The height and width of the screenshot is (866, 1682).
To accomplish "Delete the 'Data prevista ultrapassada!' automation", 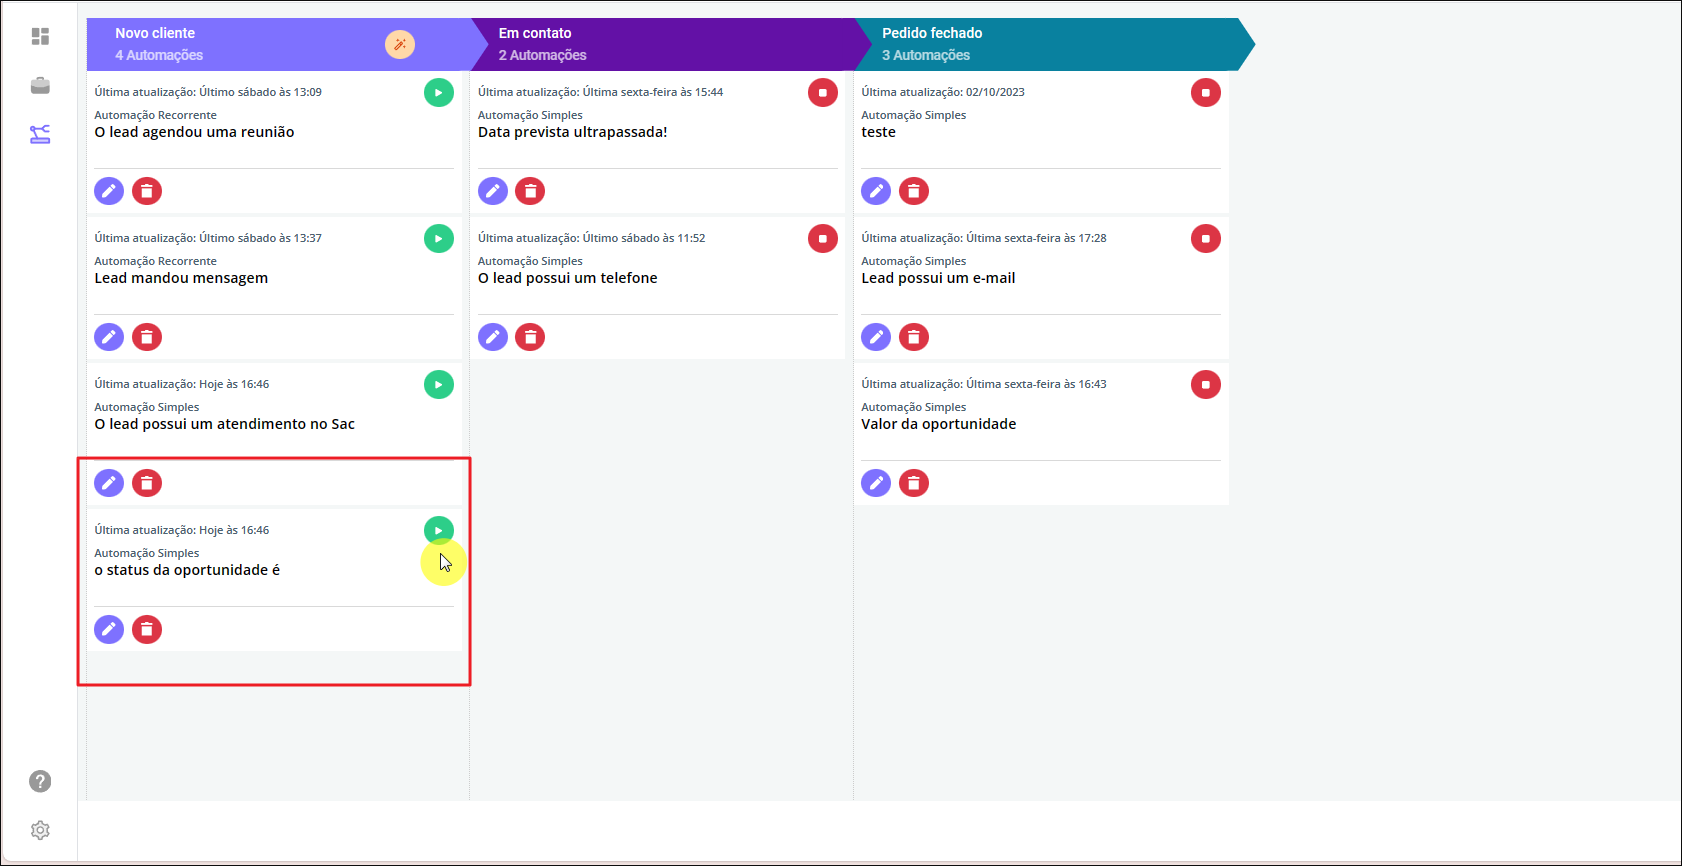I will pos(530,191).
